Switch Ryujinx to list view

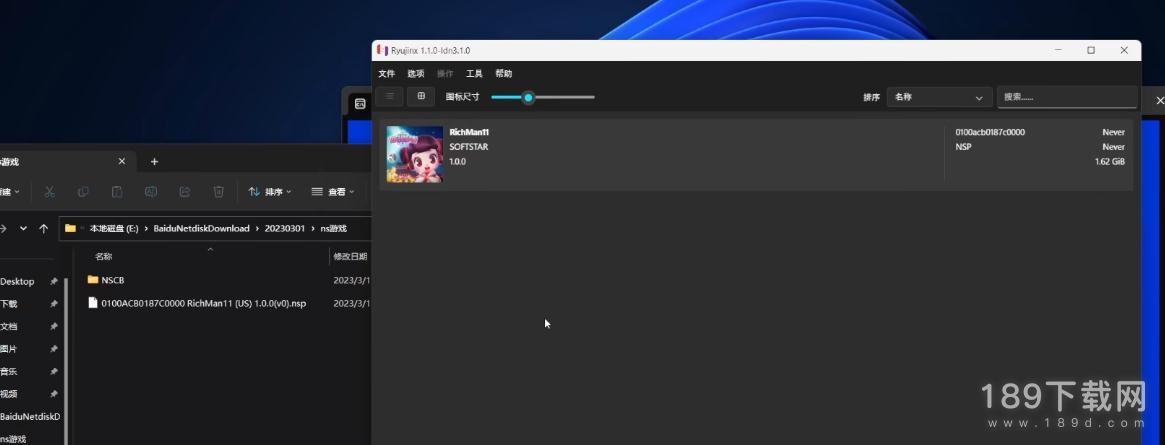point(389,96)
